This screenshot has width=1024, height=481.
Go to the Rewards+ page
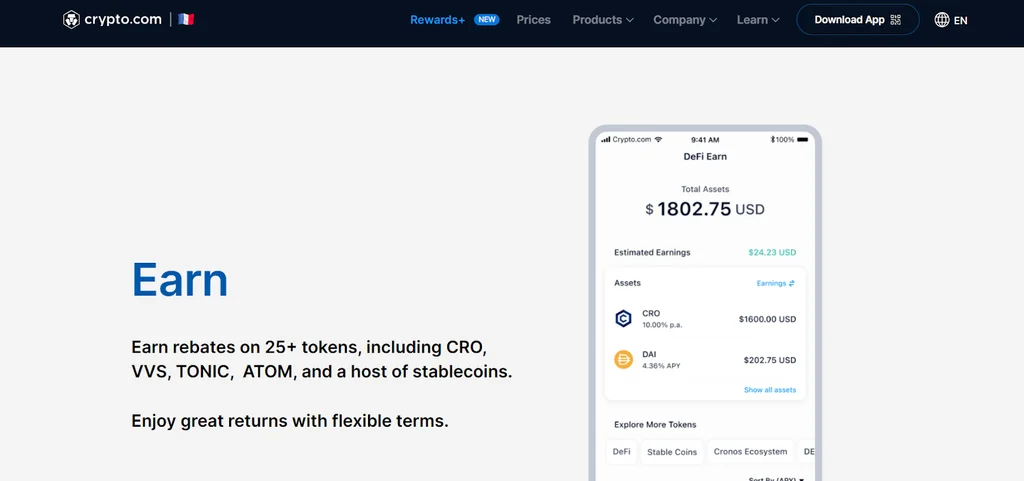pyautogui.click(x=438, y=20)
